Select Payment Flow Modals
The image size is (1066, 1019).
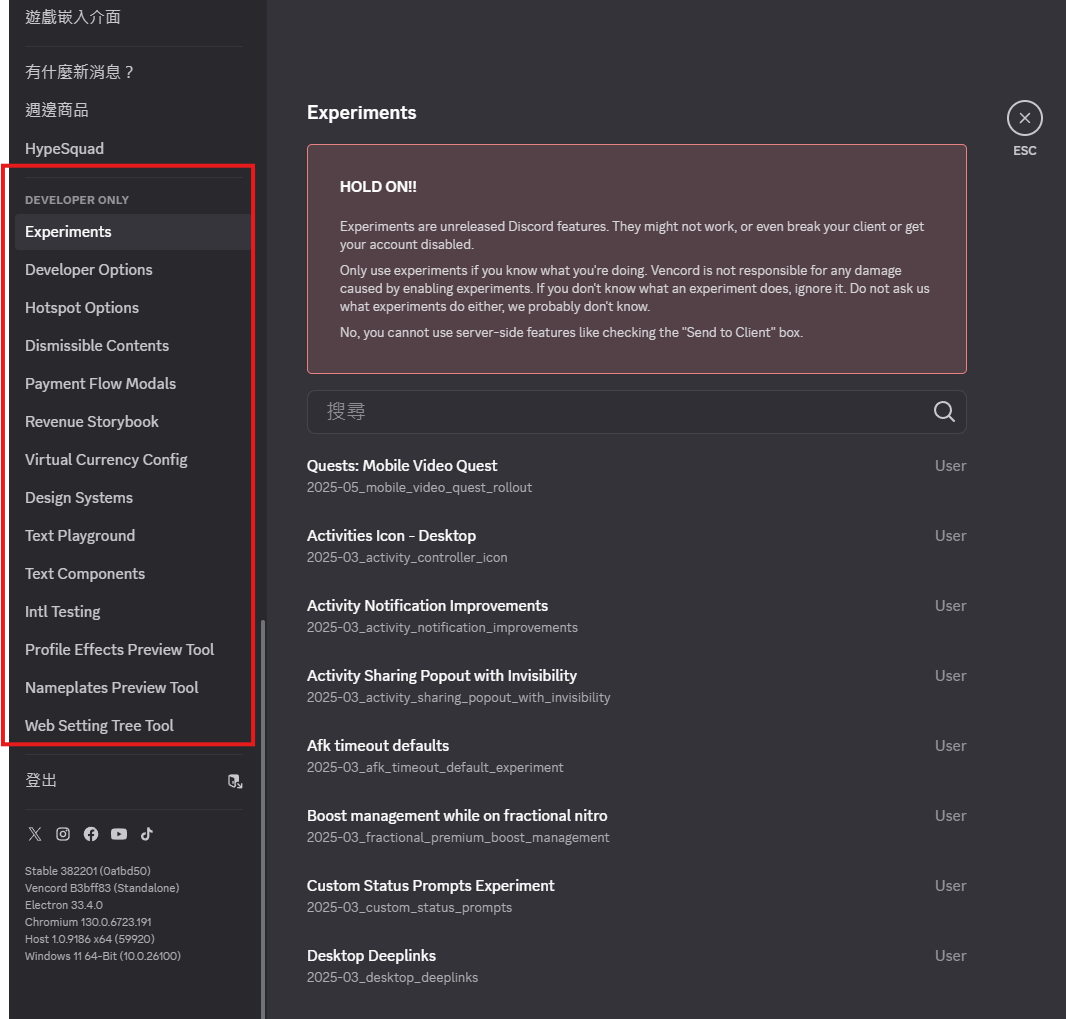(x=133, y=384)
